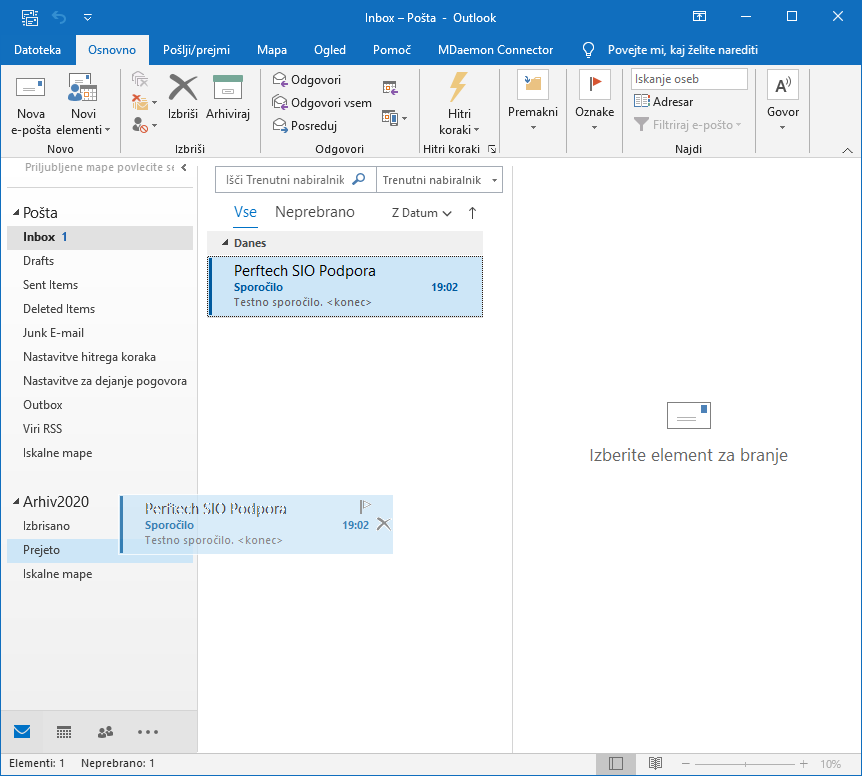Open the Datoteka tab
This screenshot has width=862, height=776.
point(37,50)
